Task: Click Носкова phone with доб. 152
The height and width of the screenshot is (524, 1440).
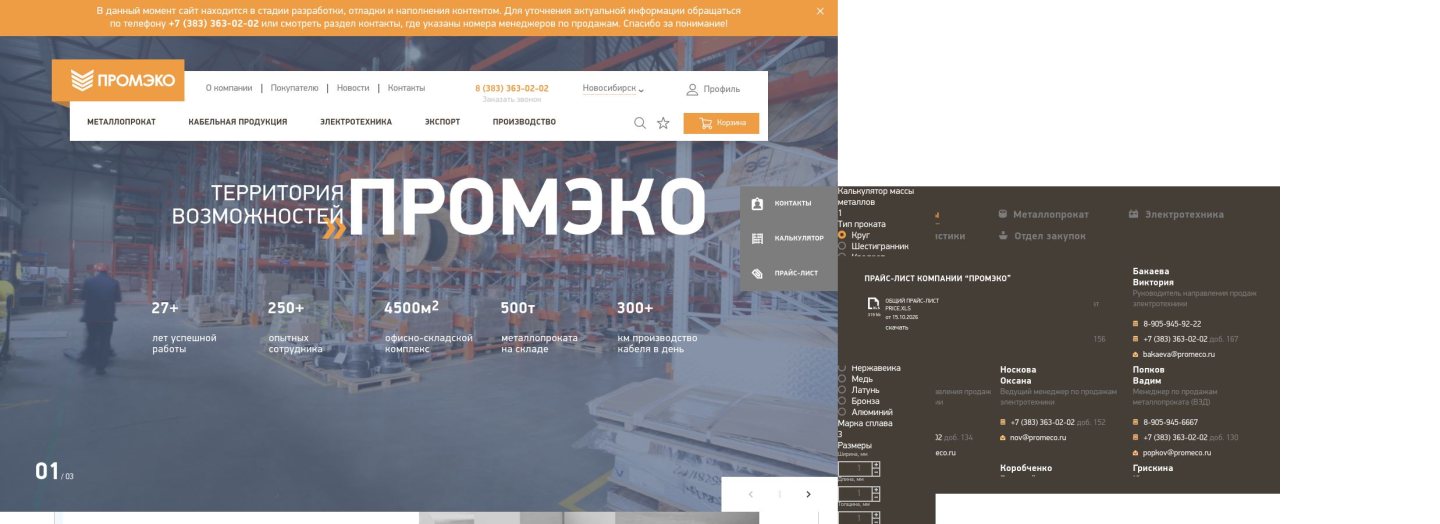Action: click(1058, 422)
